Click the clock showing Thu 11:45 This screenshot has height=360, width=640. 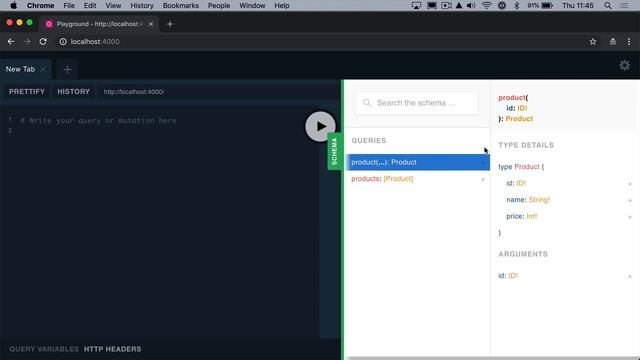point(578,6)
